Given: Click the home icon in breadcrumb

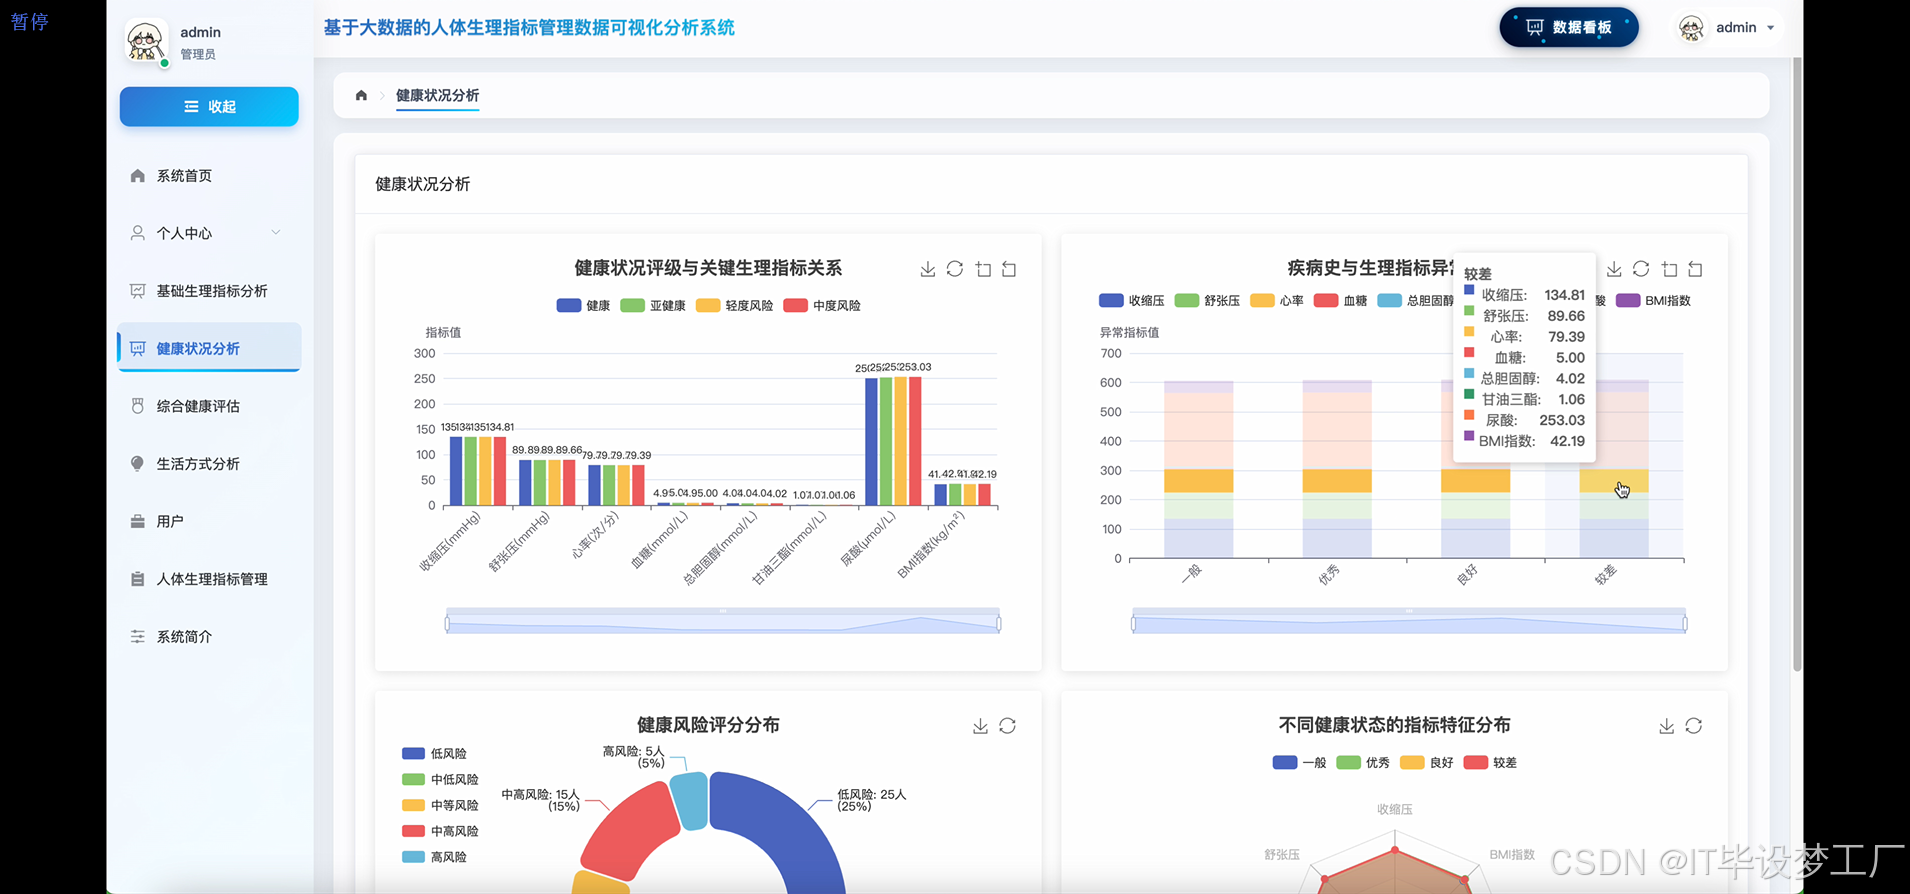Looking at the screenshot, I should point(361,96).
